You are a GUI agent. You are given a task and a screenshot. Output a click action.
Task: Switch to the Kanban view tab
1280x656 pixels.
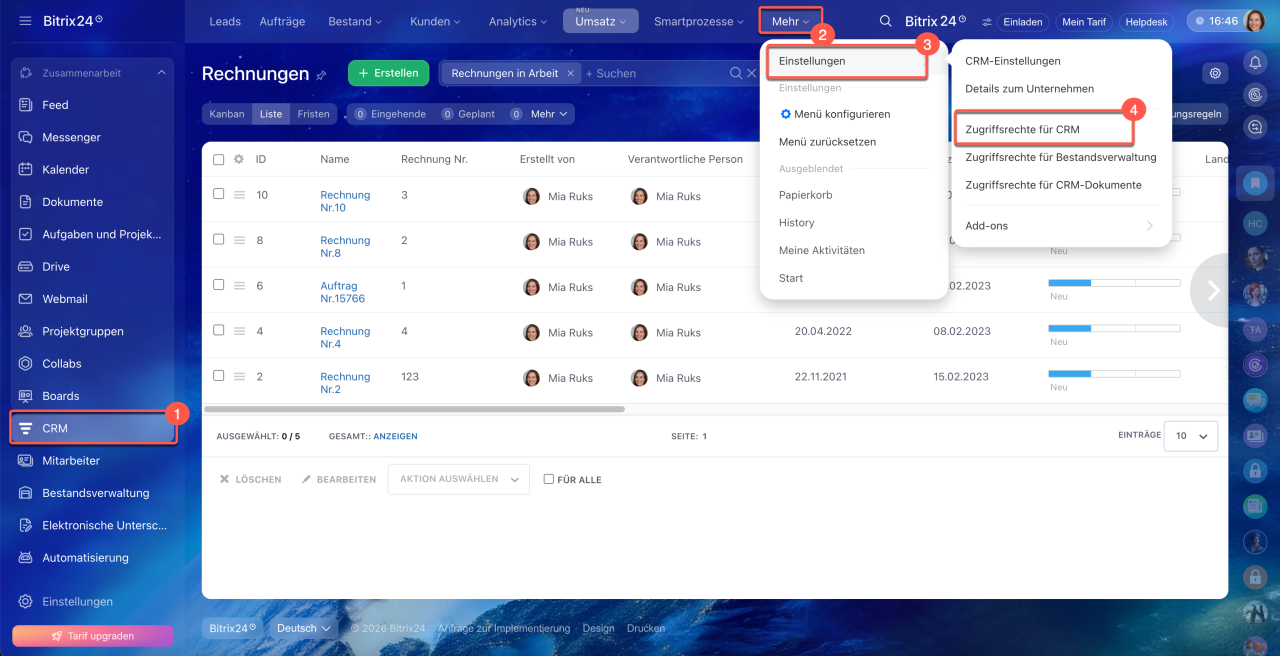pyautogui.click(x=227, y=114)
